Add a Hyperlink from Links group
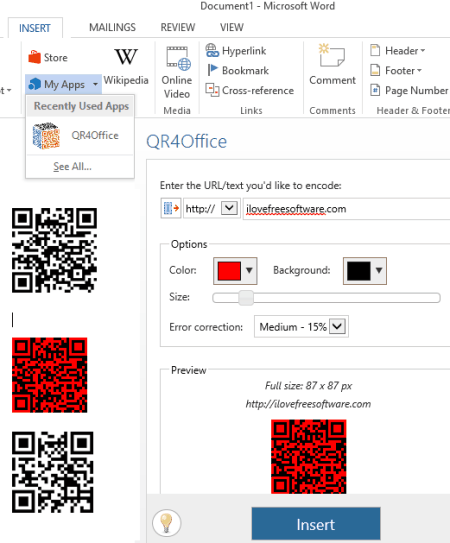Screen dimensions: 450x543 [x=236, y=51]
